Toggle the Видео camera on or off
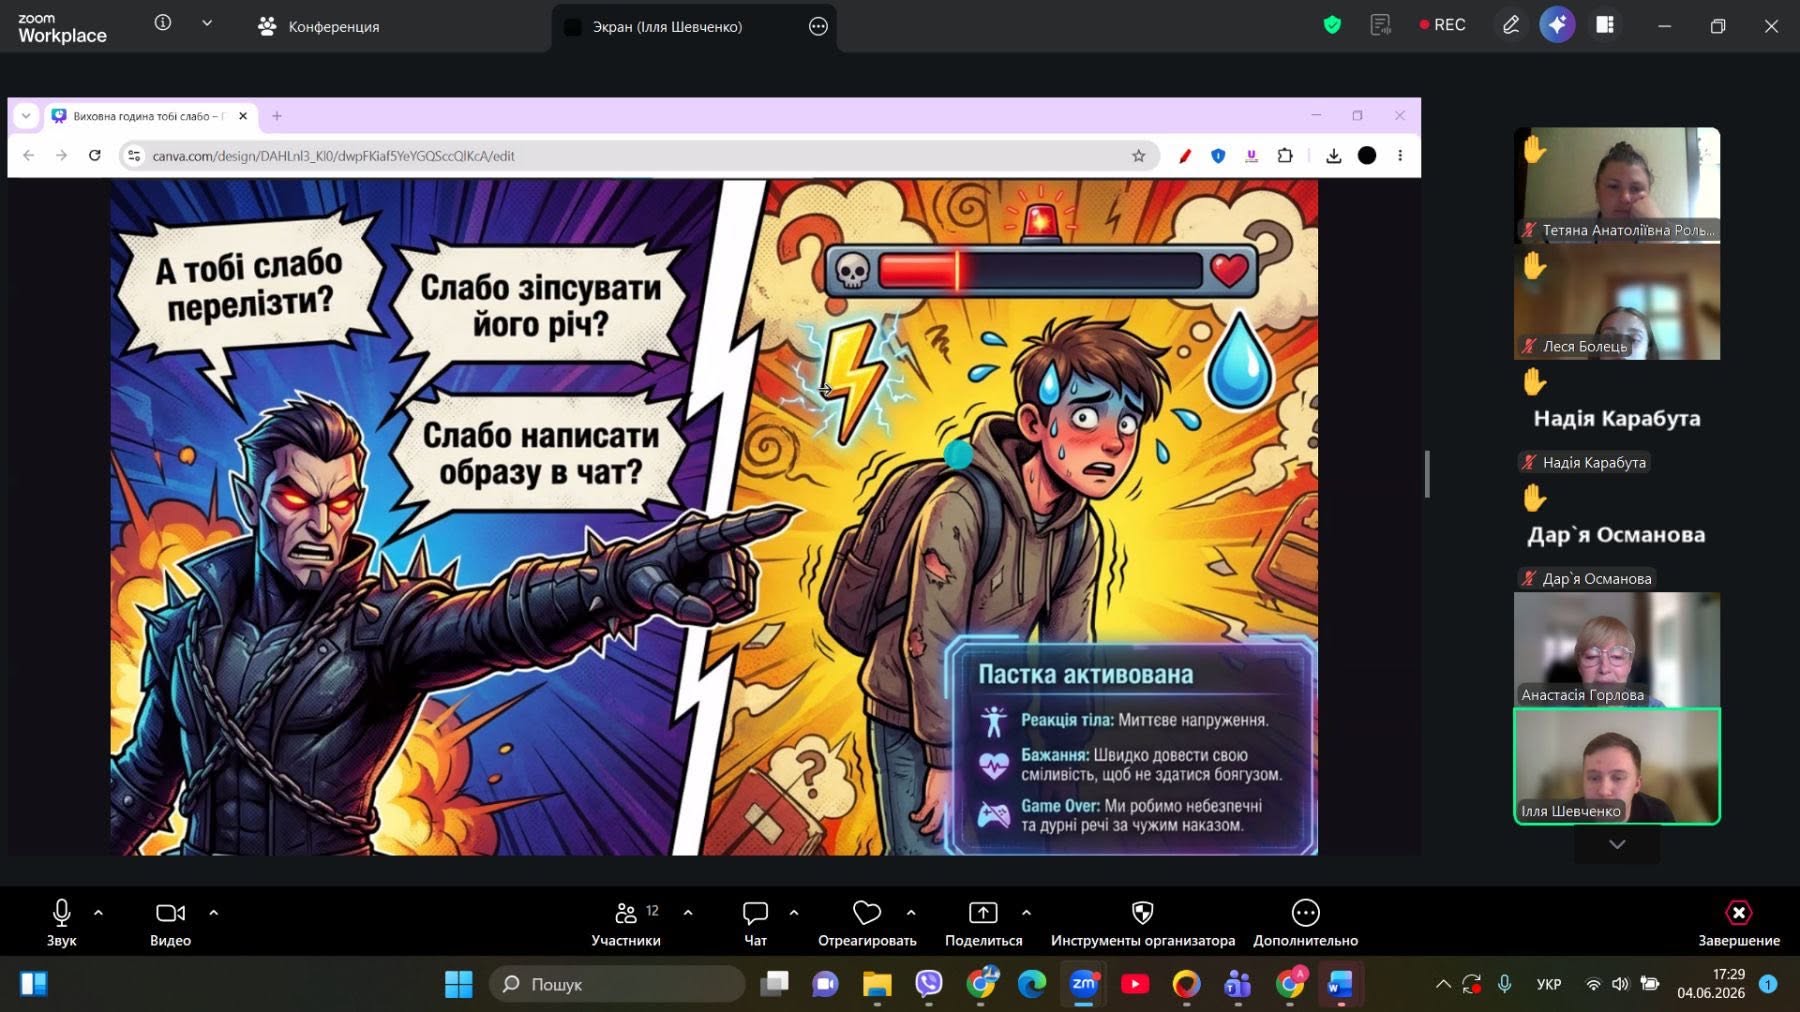This screenshot has width=1800, height=1012. pyautogui.click(x=170, y=923)
